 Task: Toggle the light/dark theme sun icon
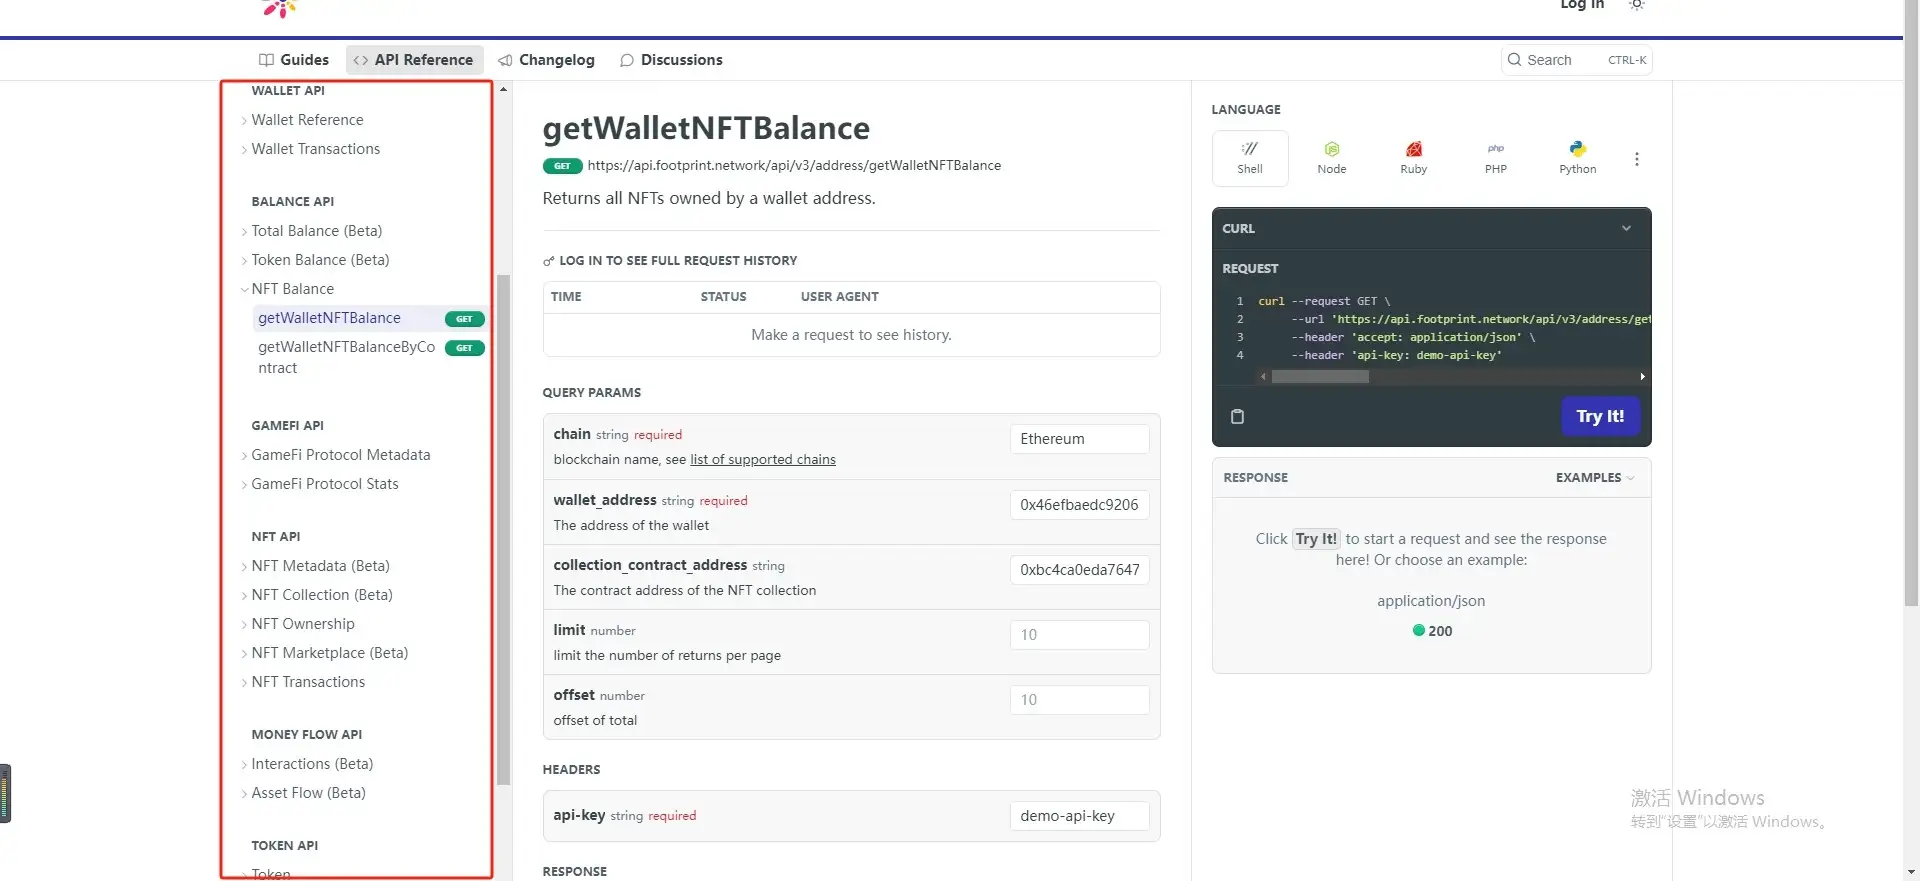[x=1636, y=5]
